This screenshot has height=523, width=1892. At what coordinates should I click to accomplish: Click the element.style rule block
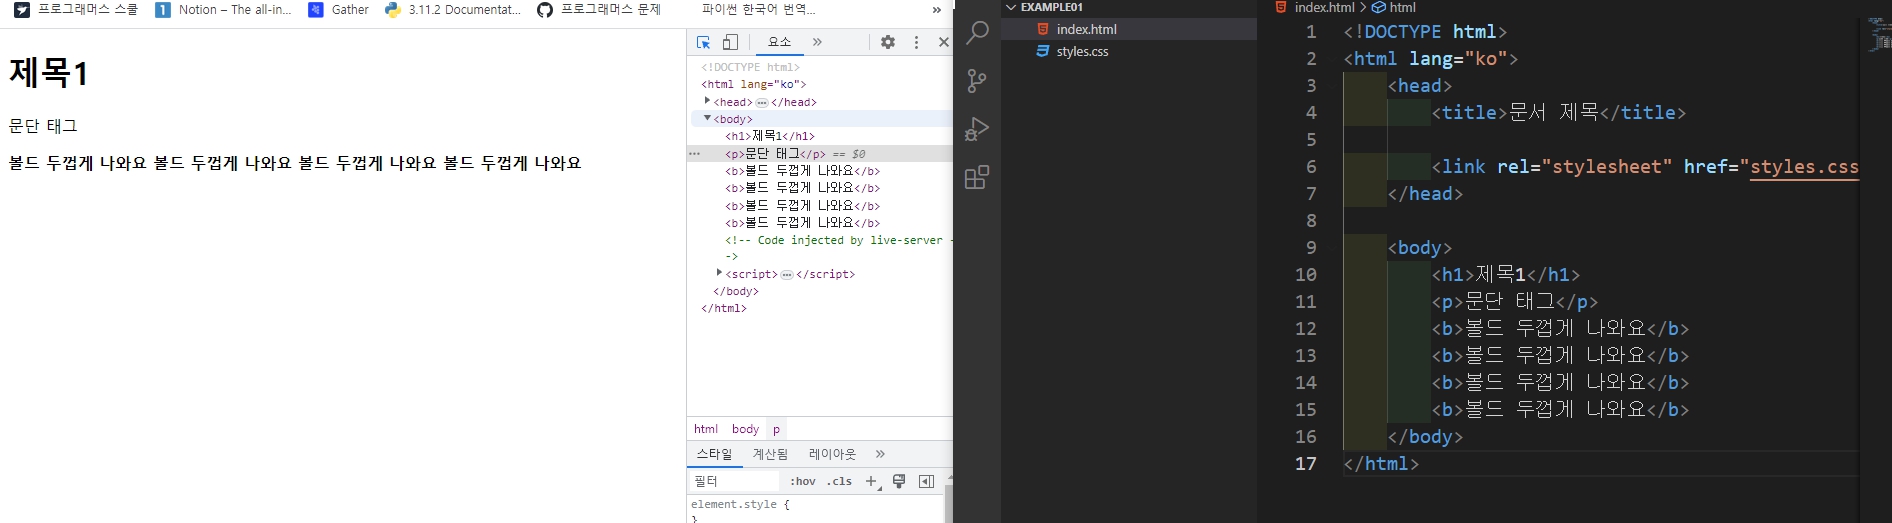740,505
